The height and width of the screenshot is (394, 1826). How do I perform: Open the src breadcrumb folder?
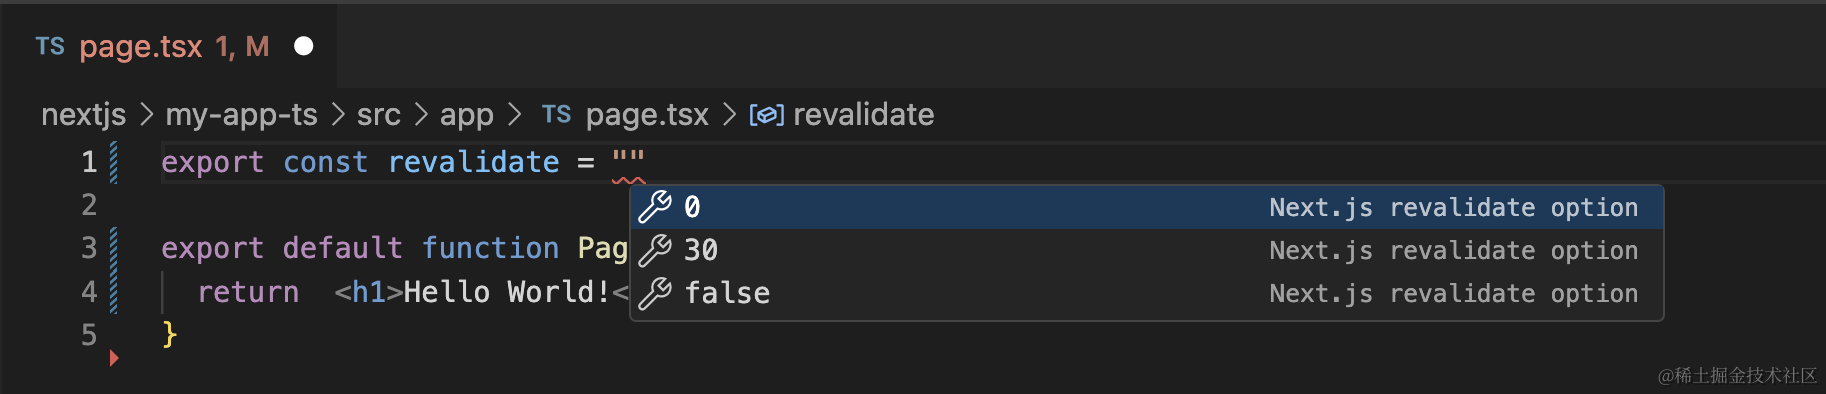tap(379, 115)
